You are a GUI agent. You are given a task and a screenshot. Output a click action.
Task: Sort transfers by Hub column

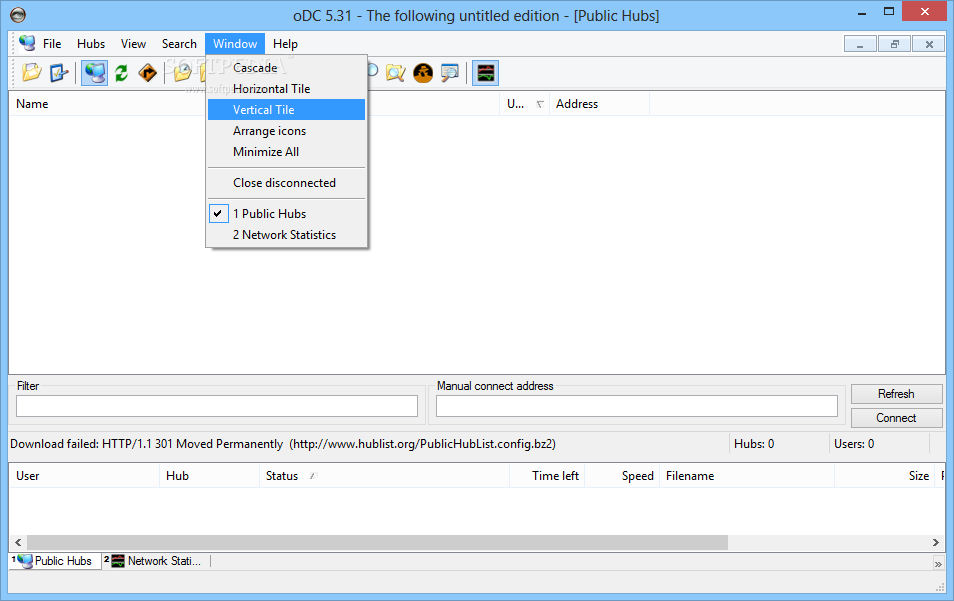[209, 476]
